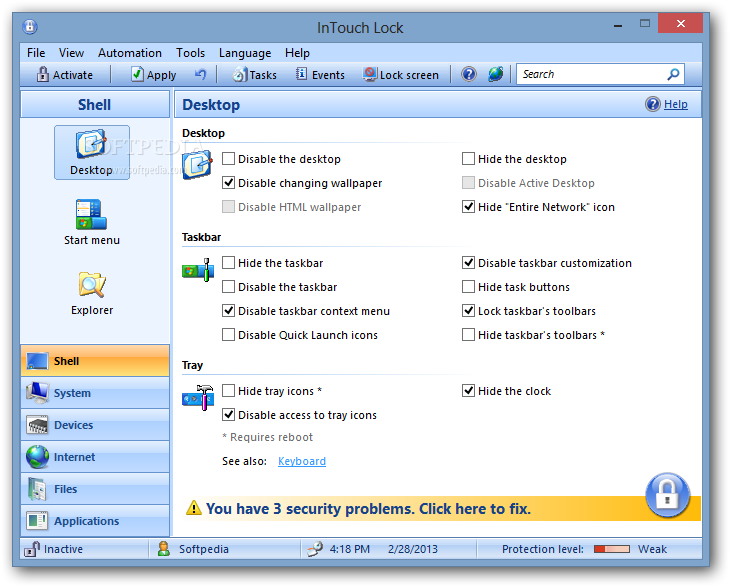Screen dimensions: 730x587
Task: Click the warning triangle icon in security banner
Action: click(x=194, y=508)
